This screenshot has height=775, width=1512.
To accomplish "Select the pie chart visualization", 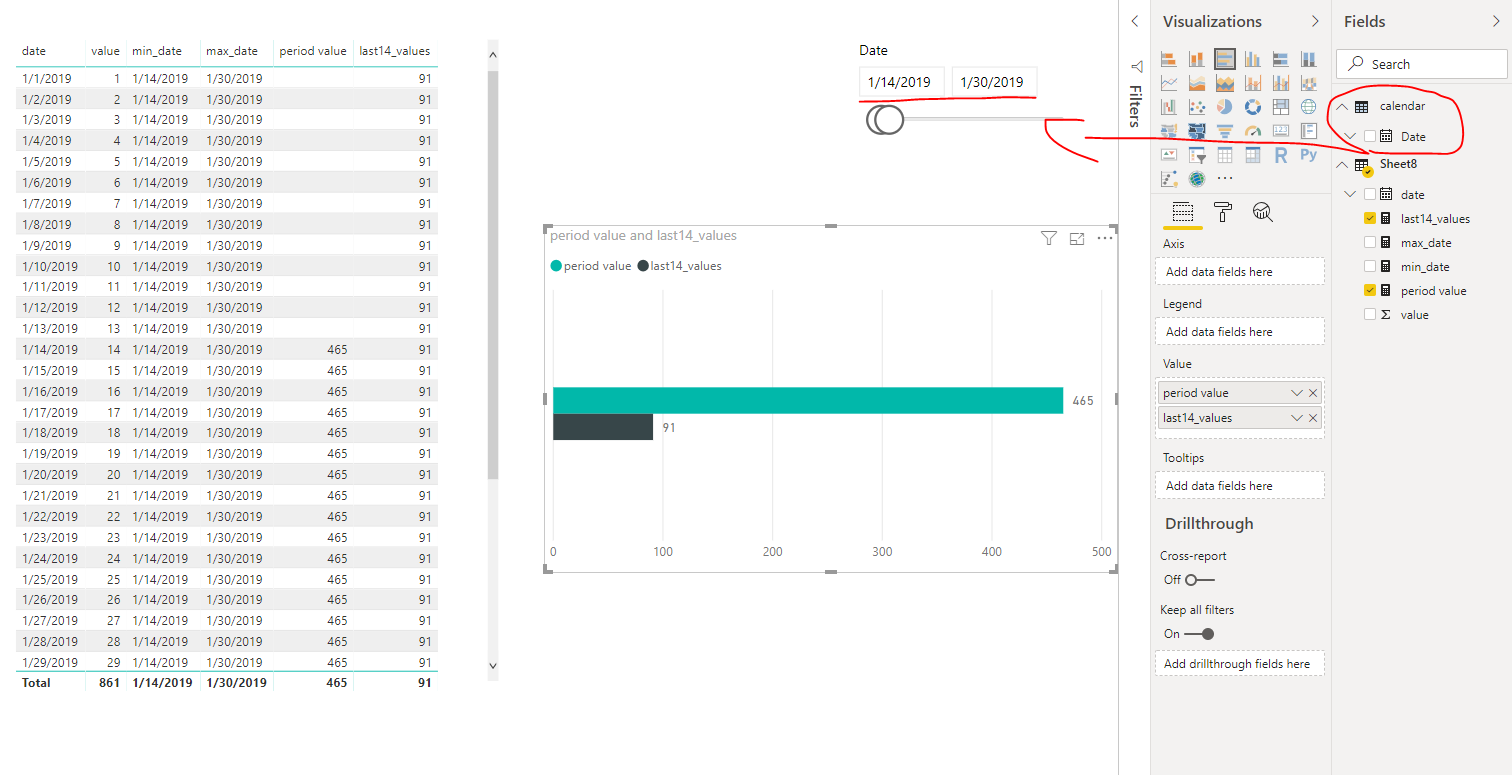I will 1224,106.
